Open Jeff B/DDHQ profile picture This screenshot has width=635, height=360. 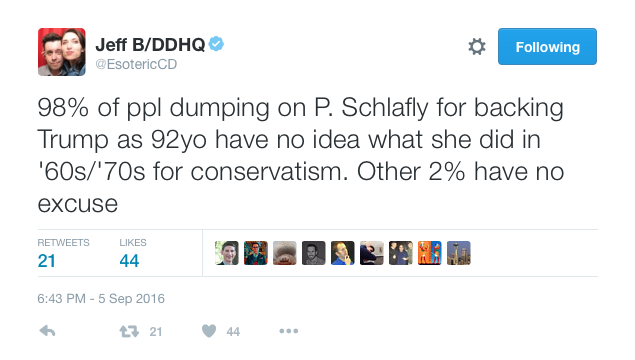click(62, 52)
